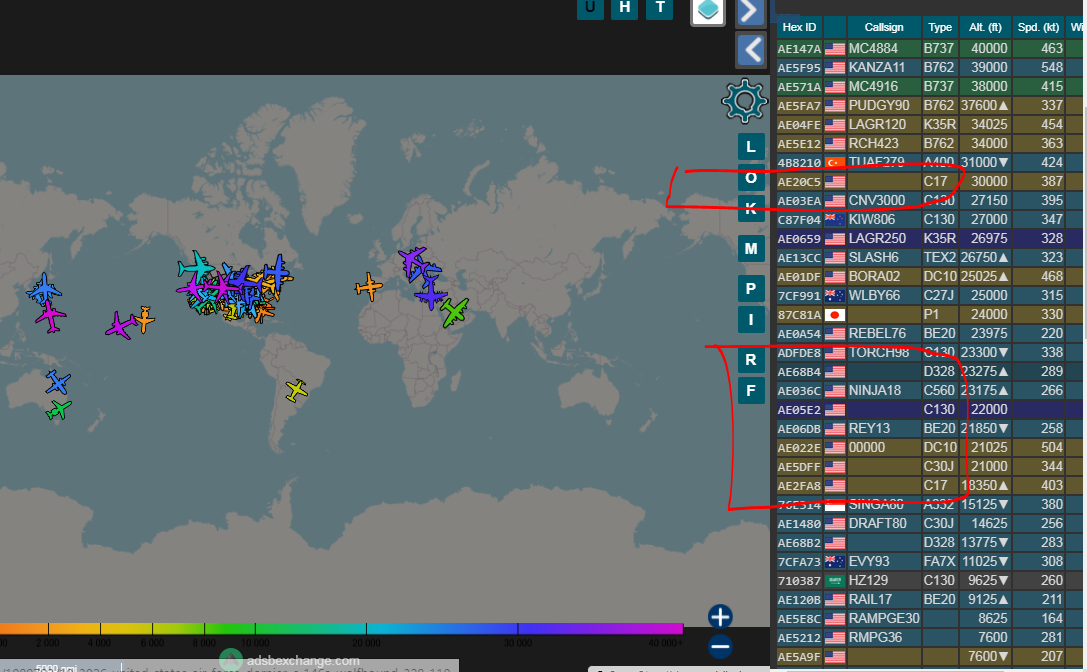Select the RCH423 aircraft row

coord(929,144)
